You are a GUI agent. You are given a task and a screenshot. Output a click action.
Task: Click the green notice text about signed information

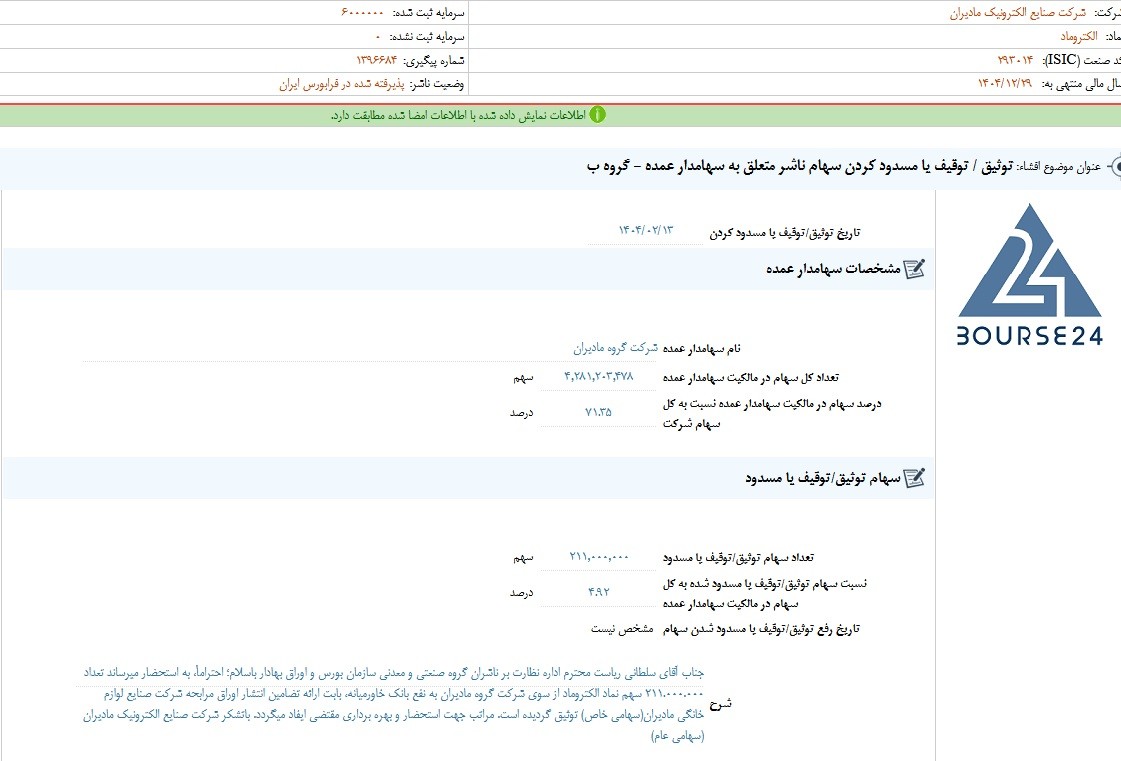[x=458, y=115]
